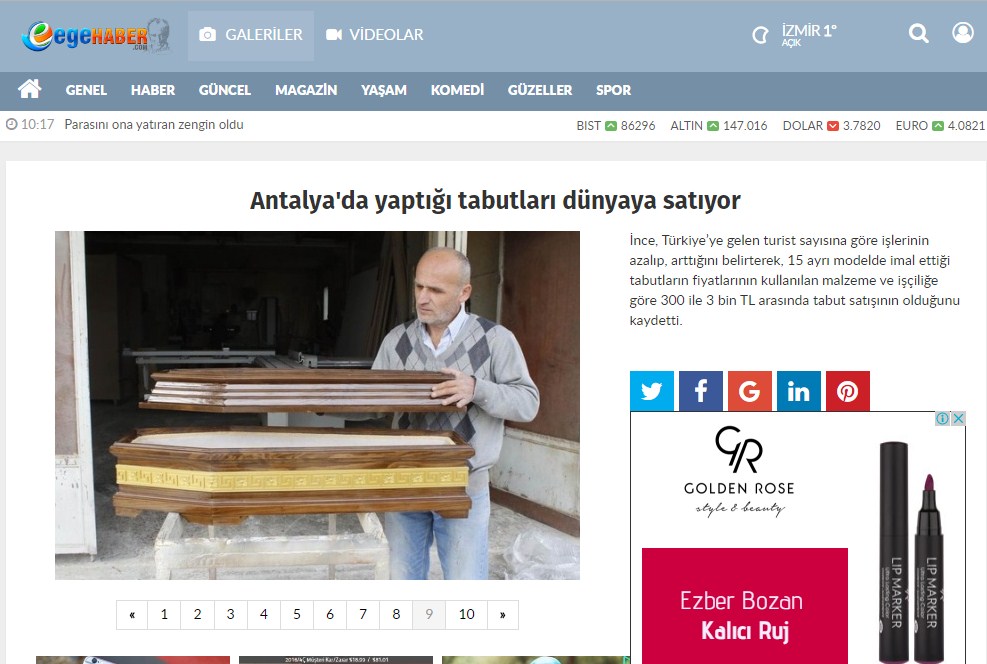Open the KOMEDİ menu
The height and width of the screenshot is (664, 987).
(458, 90)
